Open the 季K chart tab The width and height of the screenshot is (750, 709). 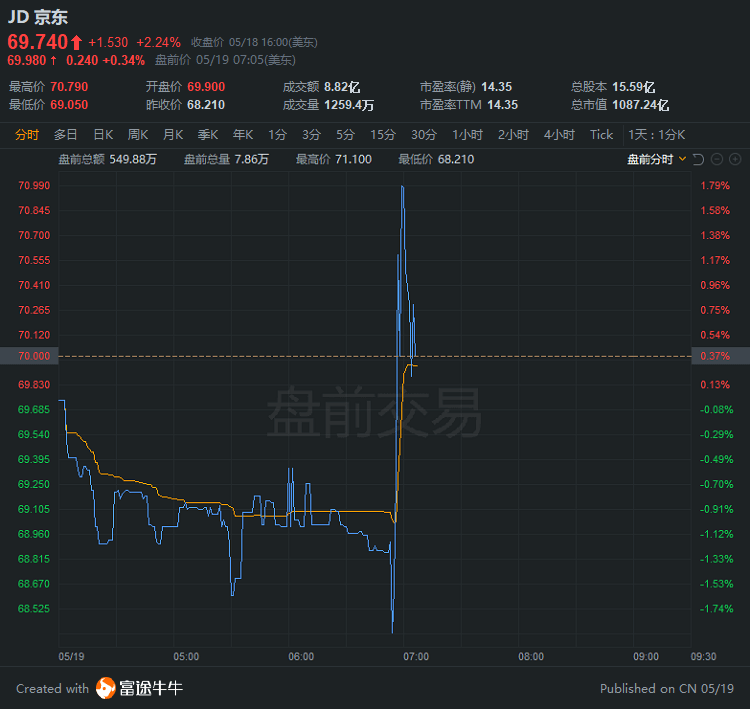pos(208,135)
